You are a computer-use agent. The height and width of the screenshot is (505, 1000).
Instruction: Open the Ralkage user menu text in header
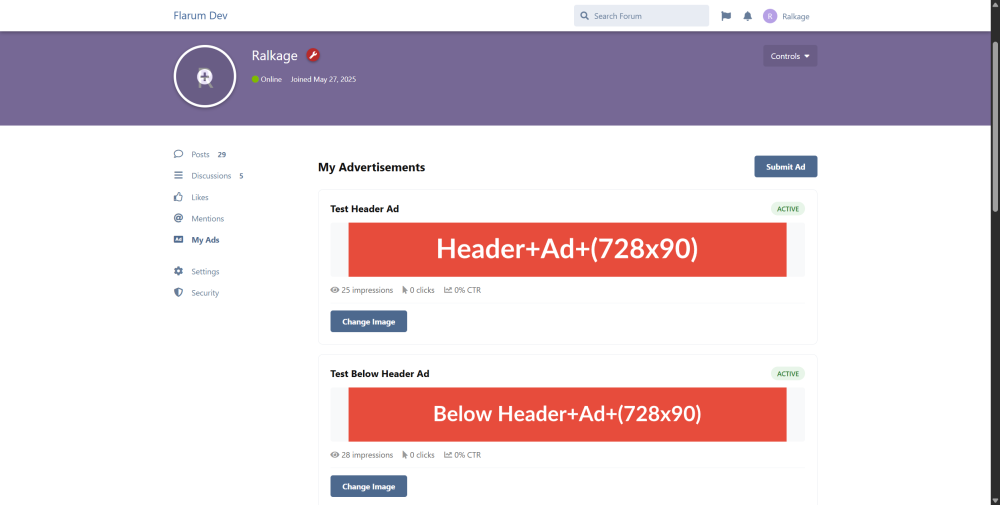coord(795,17)
